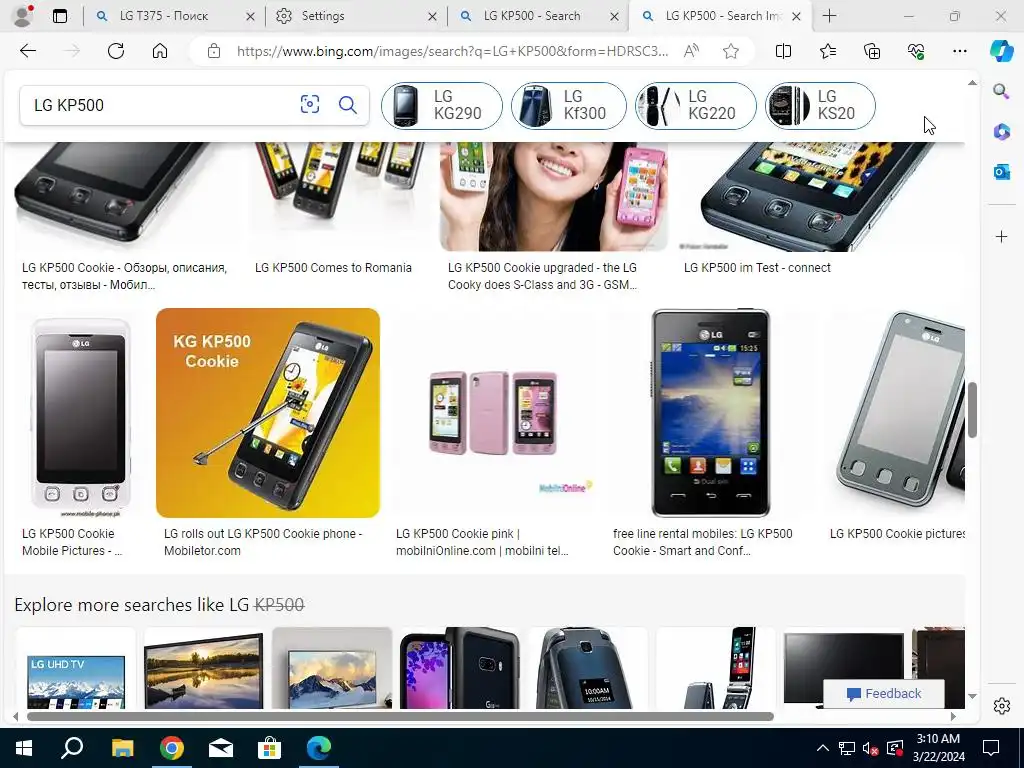
Task: Select LG KG220 related search chip
Action: pyautogui.click(x=696, y=105)
